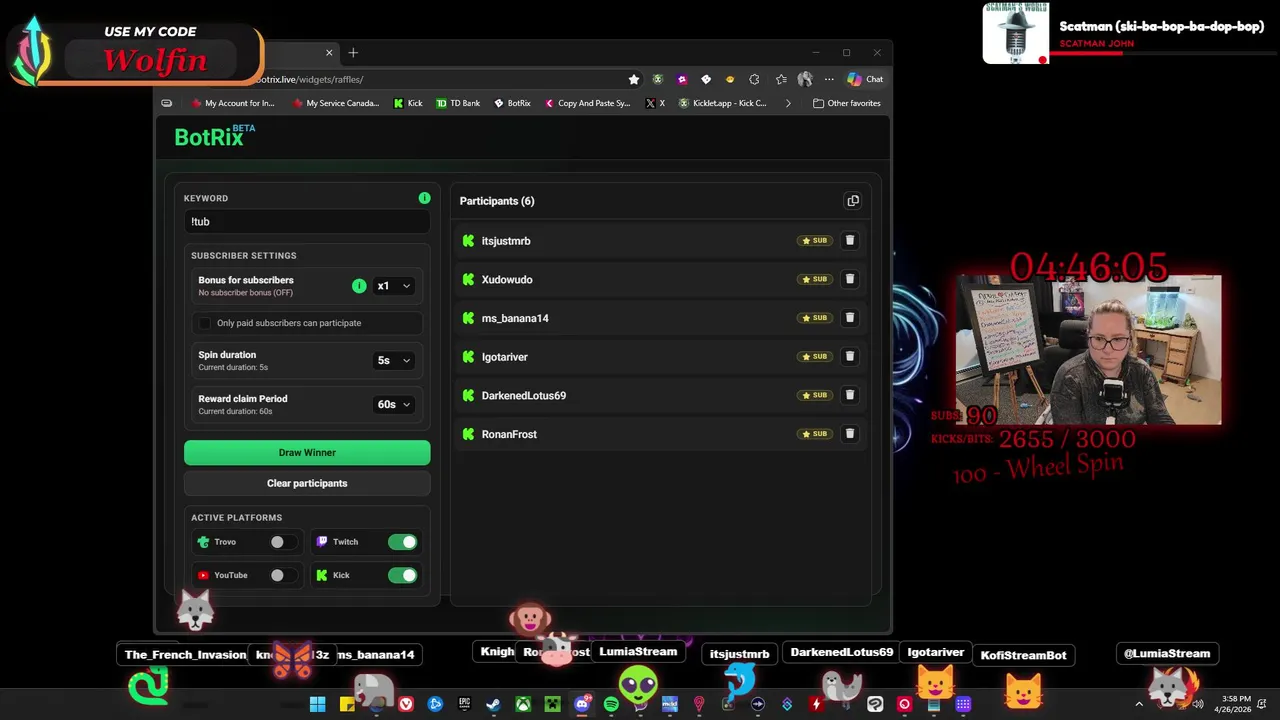Open Epic Games Launcher from taskbar

[464, 704]
